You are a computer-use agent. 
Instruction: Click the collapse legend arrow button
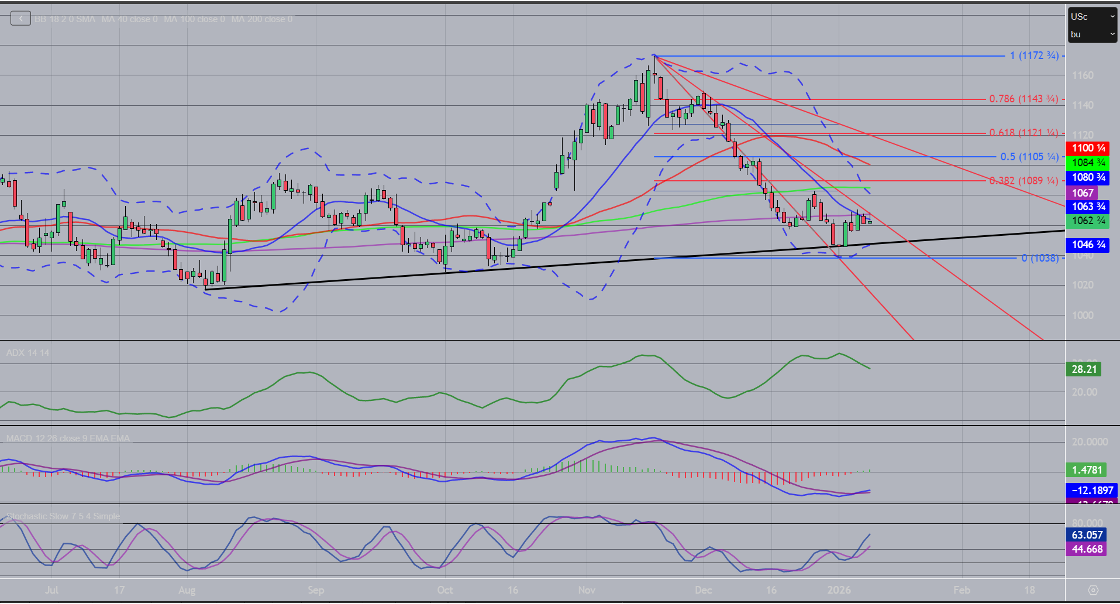tap(20, 18)
